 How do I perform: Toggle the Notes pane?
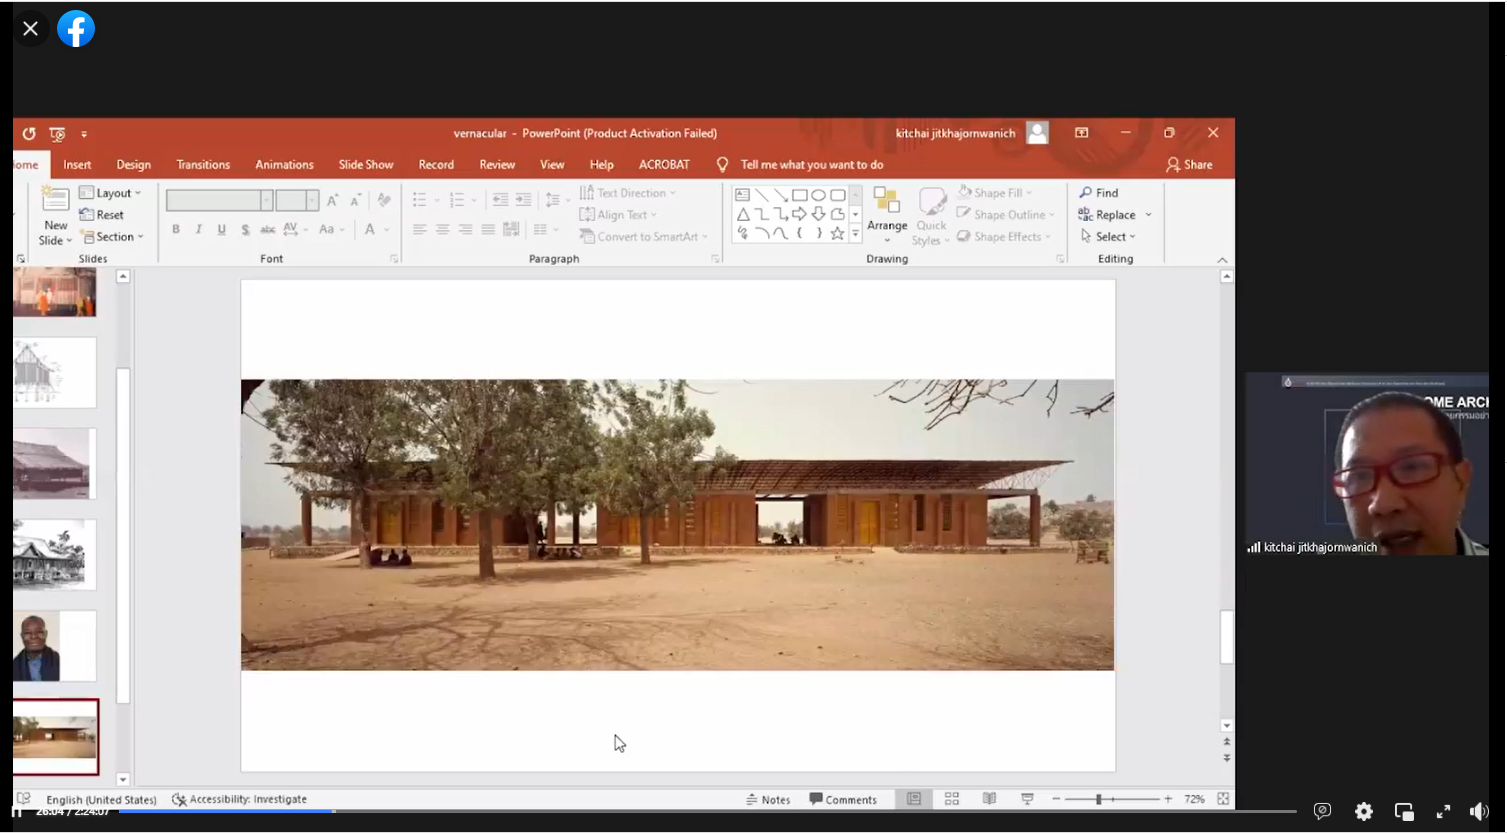point(768,799)
